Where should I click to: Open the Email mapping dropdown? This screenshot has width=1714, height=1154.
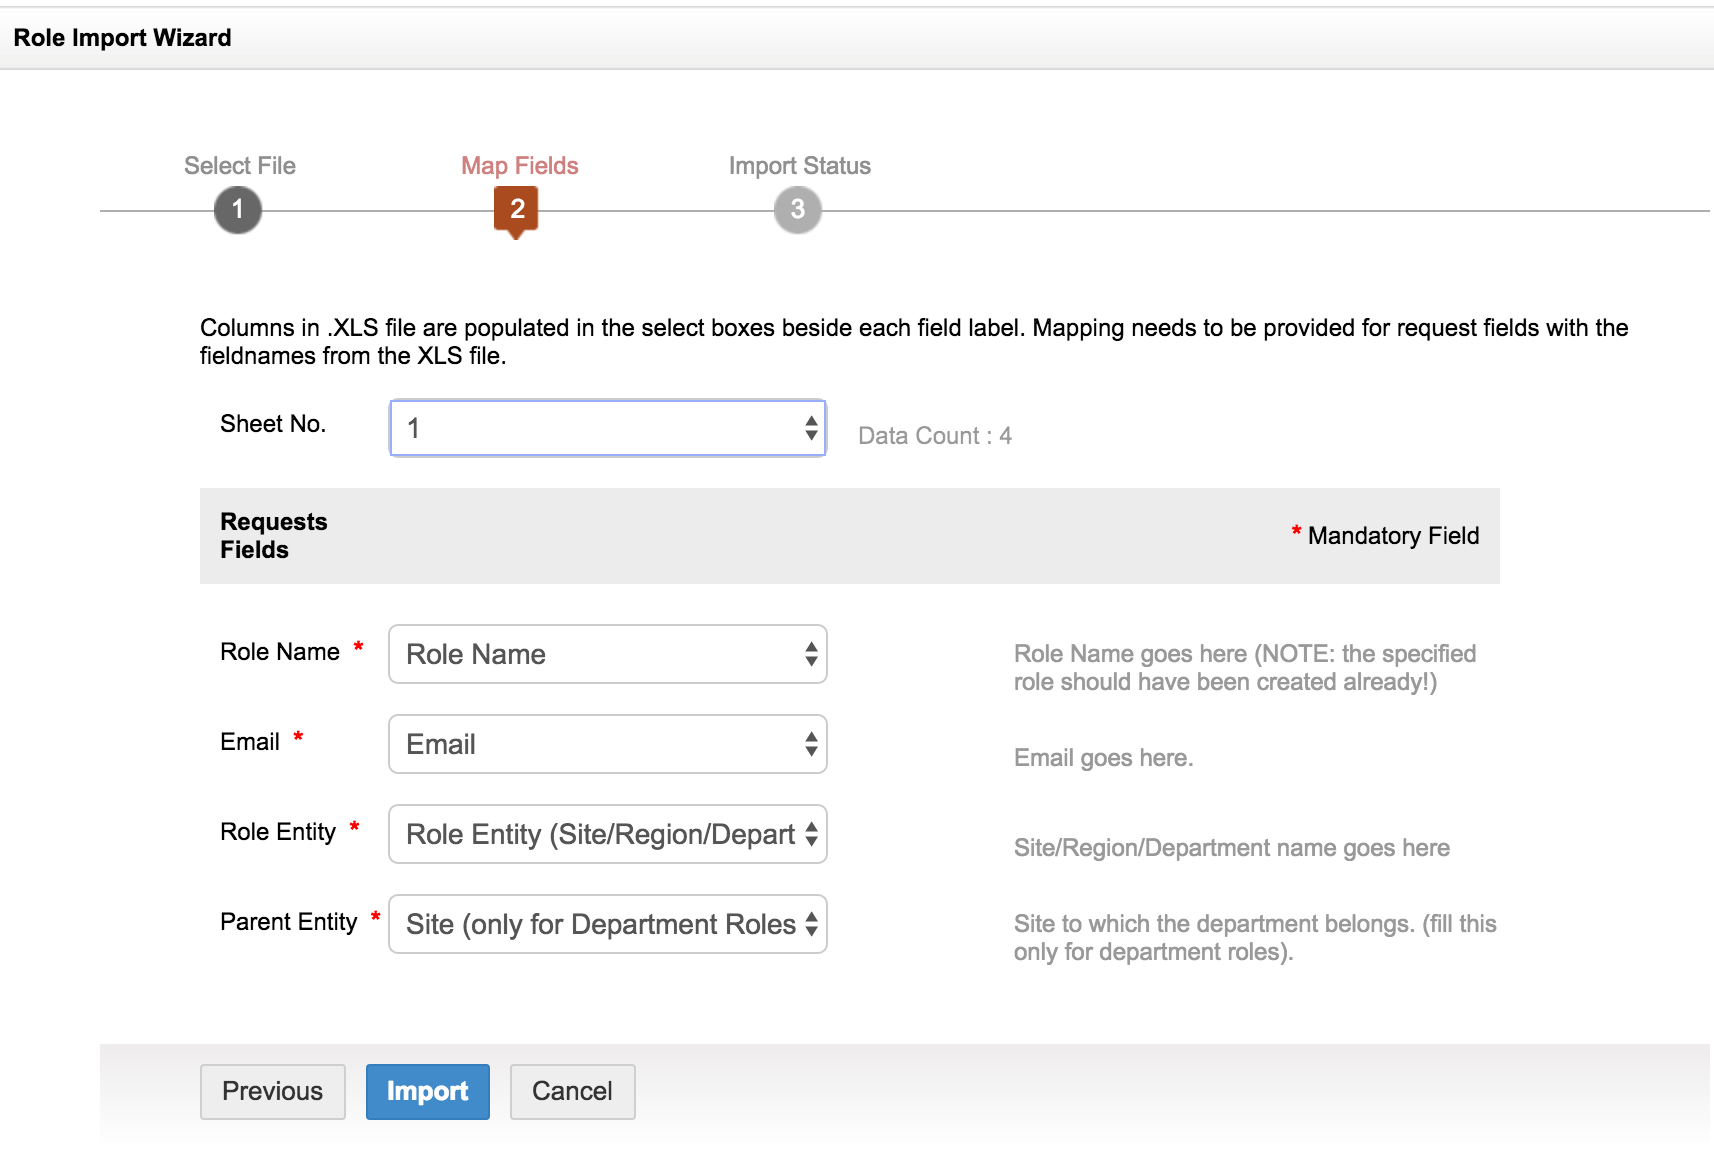pos(607,744)
